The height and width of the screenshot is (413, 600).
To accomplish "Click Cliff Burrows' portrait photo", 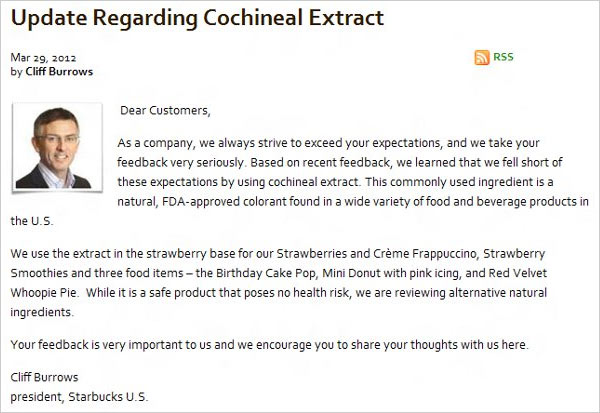I will coord(57,147).
